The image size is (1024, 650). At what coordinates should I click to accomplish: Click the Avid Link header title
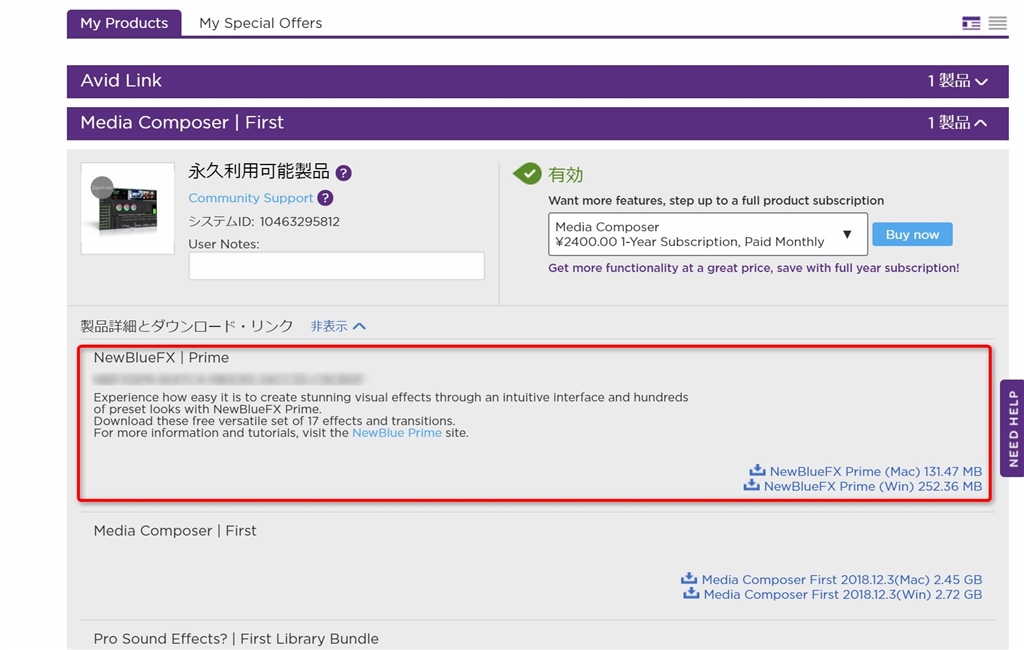[x=121, y=81]
